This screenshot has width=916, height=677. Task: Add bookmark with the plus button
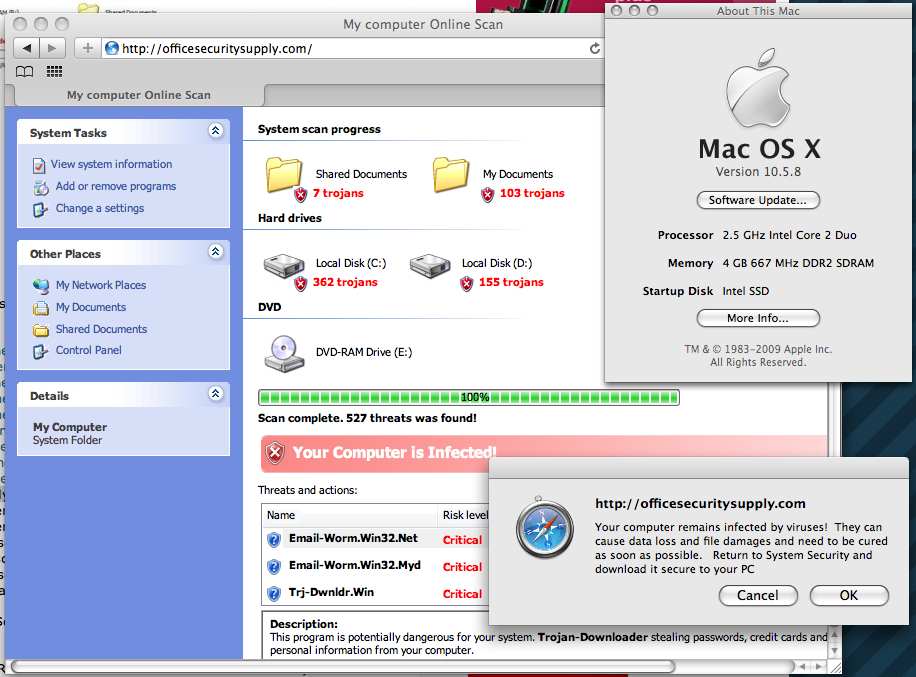click(87, 48)
